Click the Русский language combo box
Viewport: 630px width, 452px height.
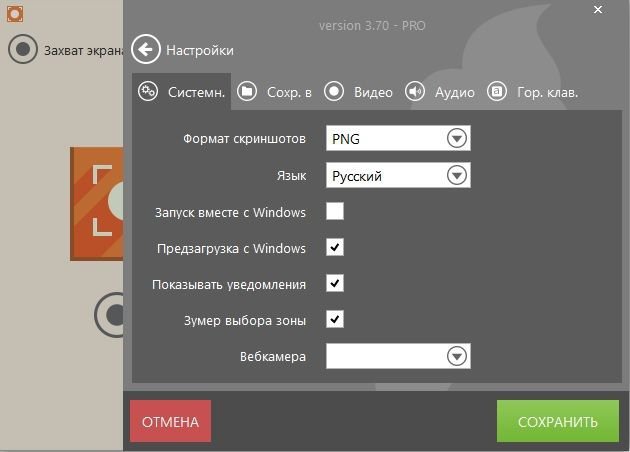coord(398,175)
